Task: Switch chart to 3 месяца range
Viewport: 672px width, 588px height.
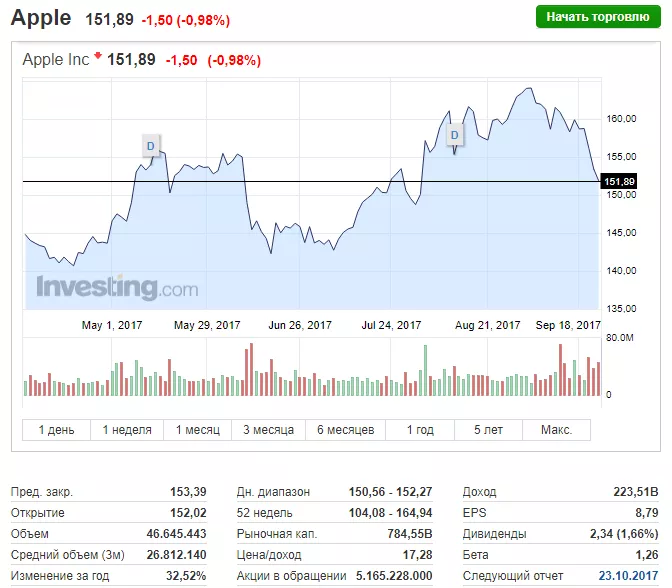Action: (269, 430)
